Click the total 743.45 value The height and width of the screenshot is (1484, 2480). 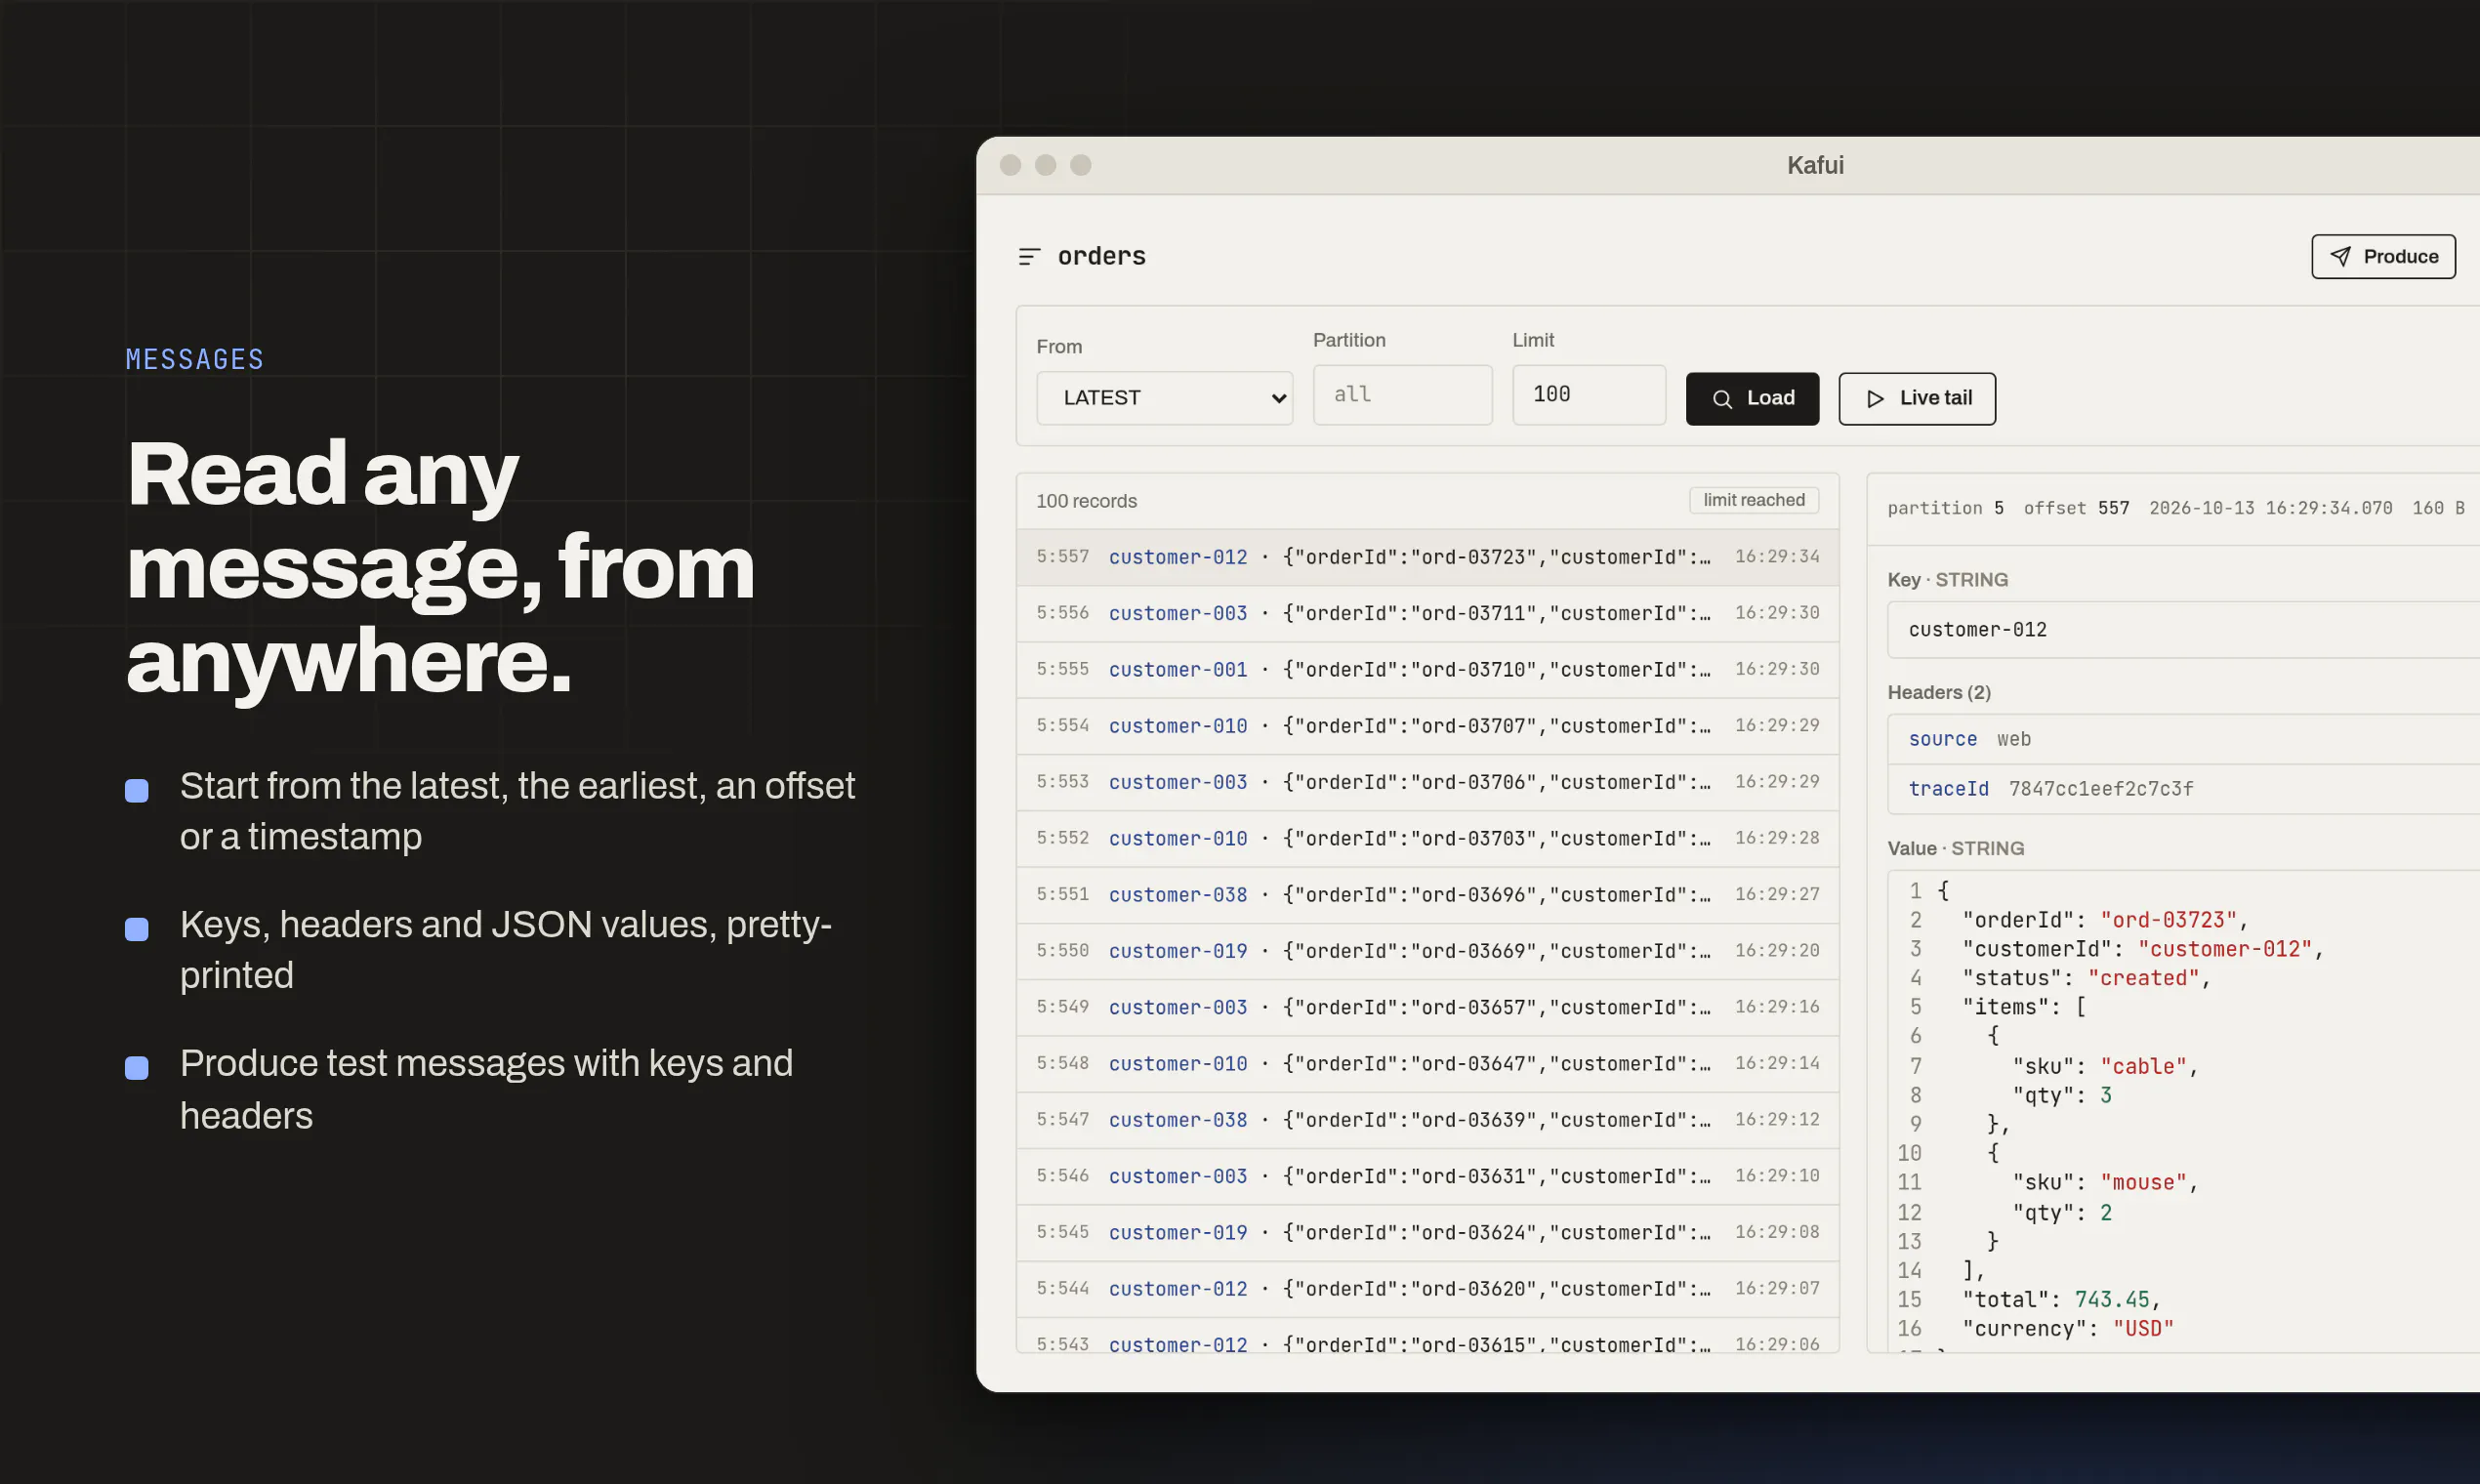coord(2111,1299)
